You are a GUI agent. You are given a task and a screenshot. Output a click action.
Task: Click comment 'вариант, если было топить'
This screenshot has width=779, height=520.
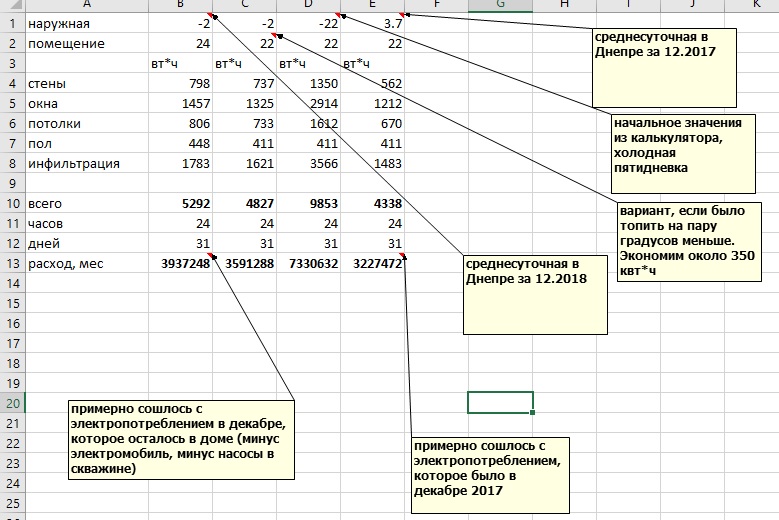coord(690,242)
